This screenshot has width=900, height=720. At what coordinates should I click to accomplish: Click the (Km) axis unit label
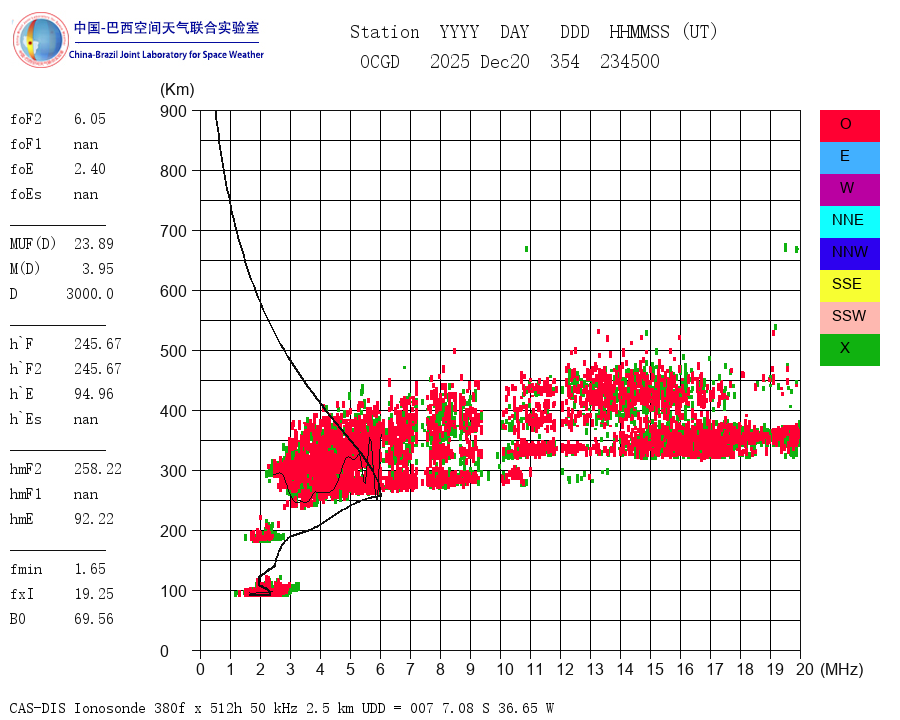pyautogui.click(x=177, y=90)
